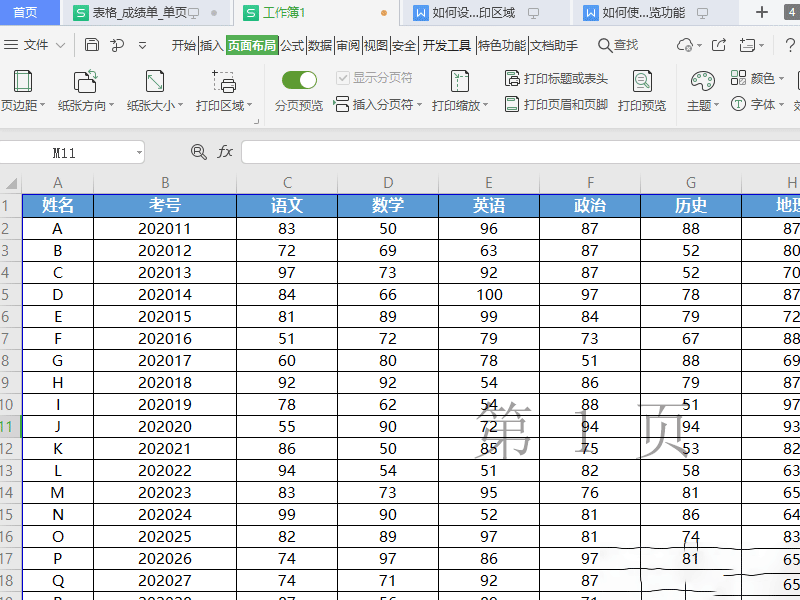Switch to the home page tab

click(x=29, y=12)
